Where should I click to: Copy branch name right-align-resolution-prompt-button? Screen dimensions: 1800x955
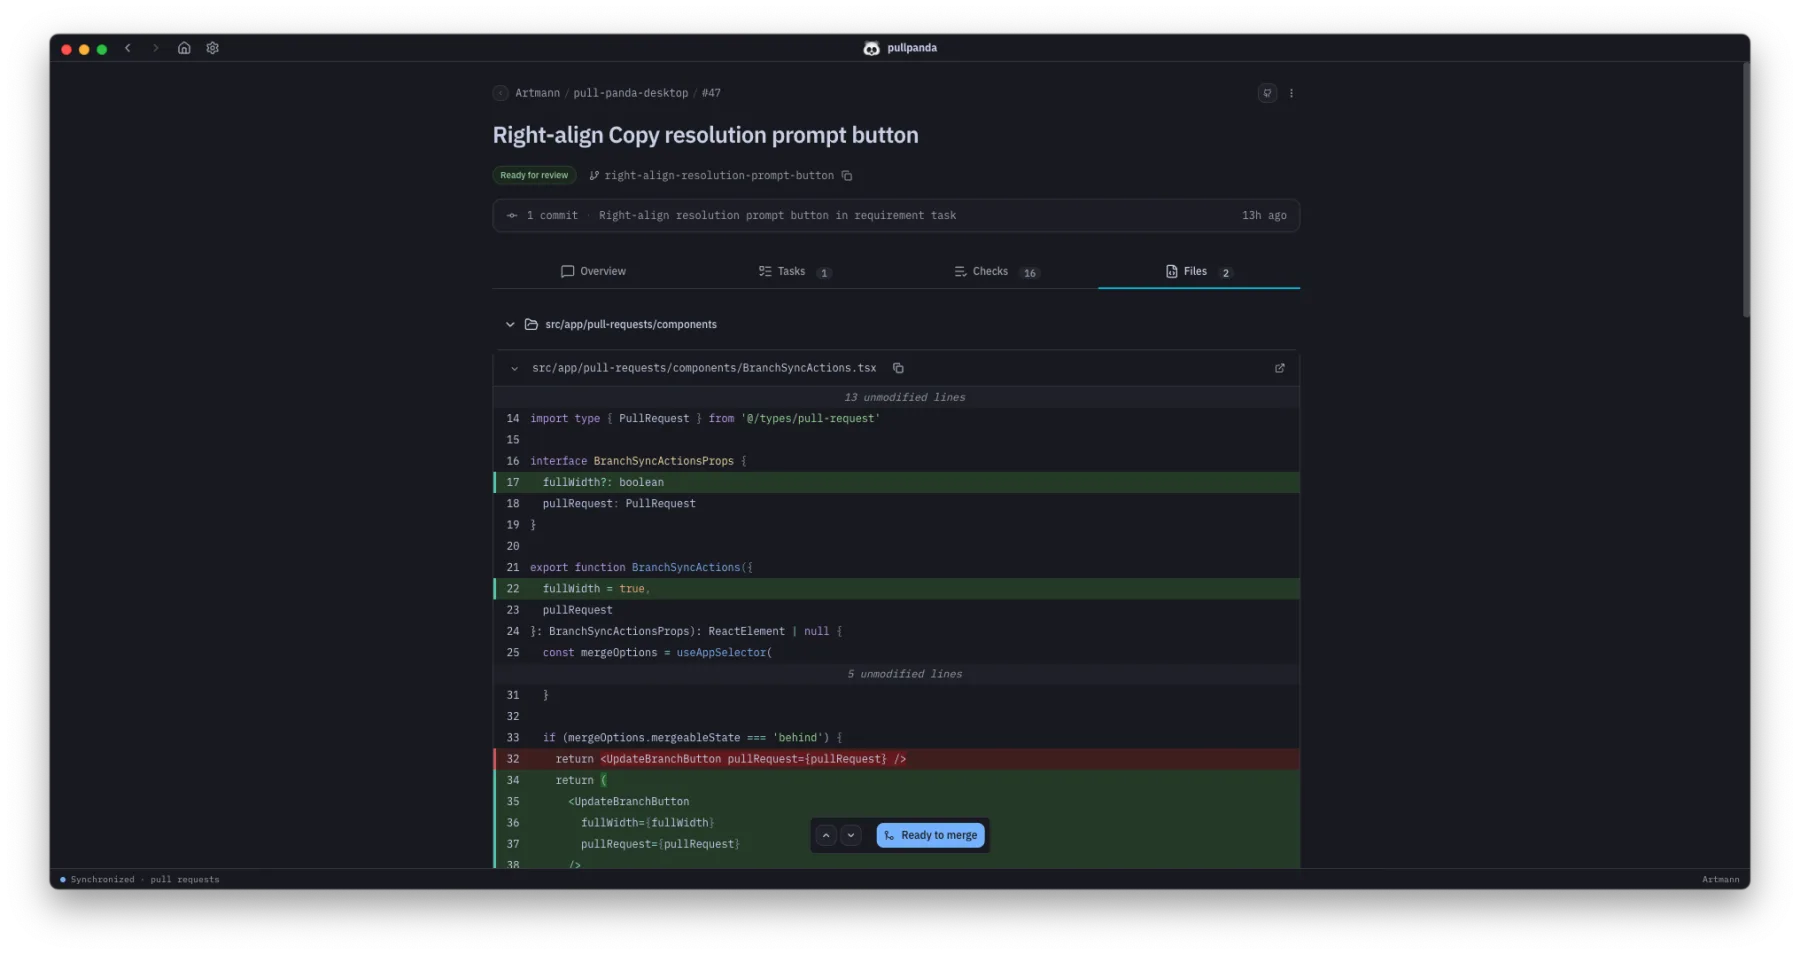click(847, 176)
